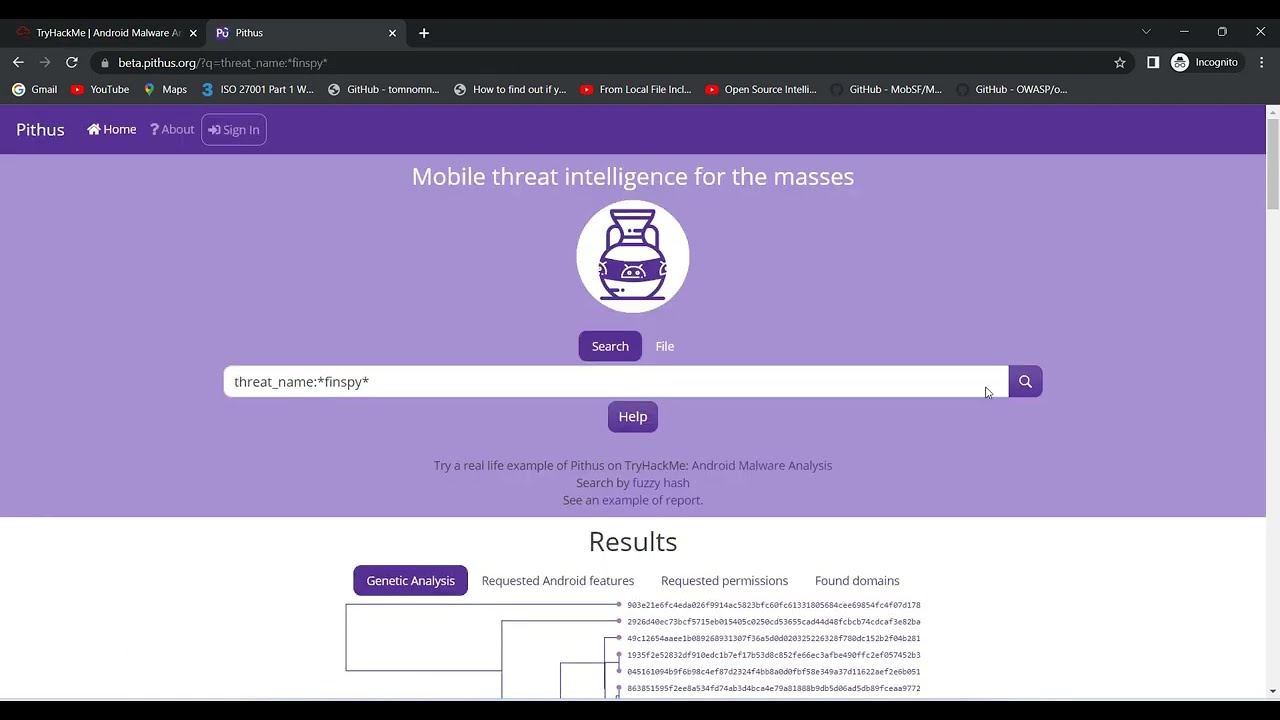1280x720 pixels.
Task: Click the Pithus amphora logo
Action: (x=633, y=257)
